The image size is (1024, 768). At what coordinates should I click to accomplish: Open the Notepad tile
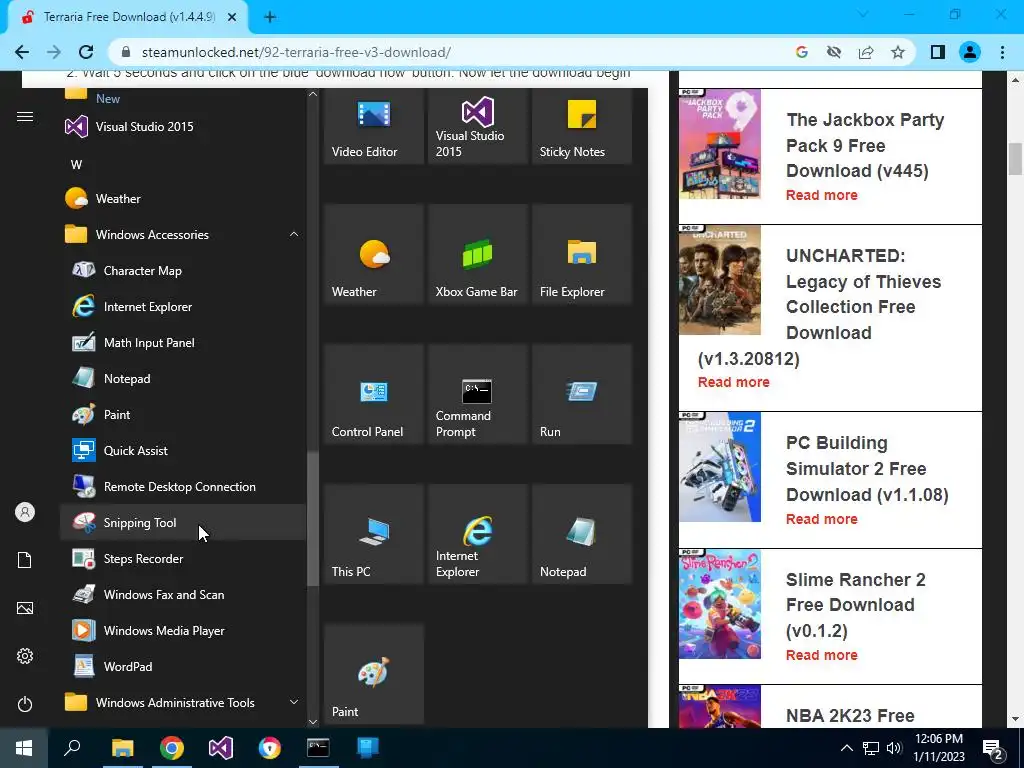tap(582, 534)
